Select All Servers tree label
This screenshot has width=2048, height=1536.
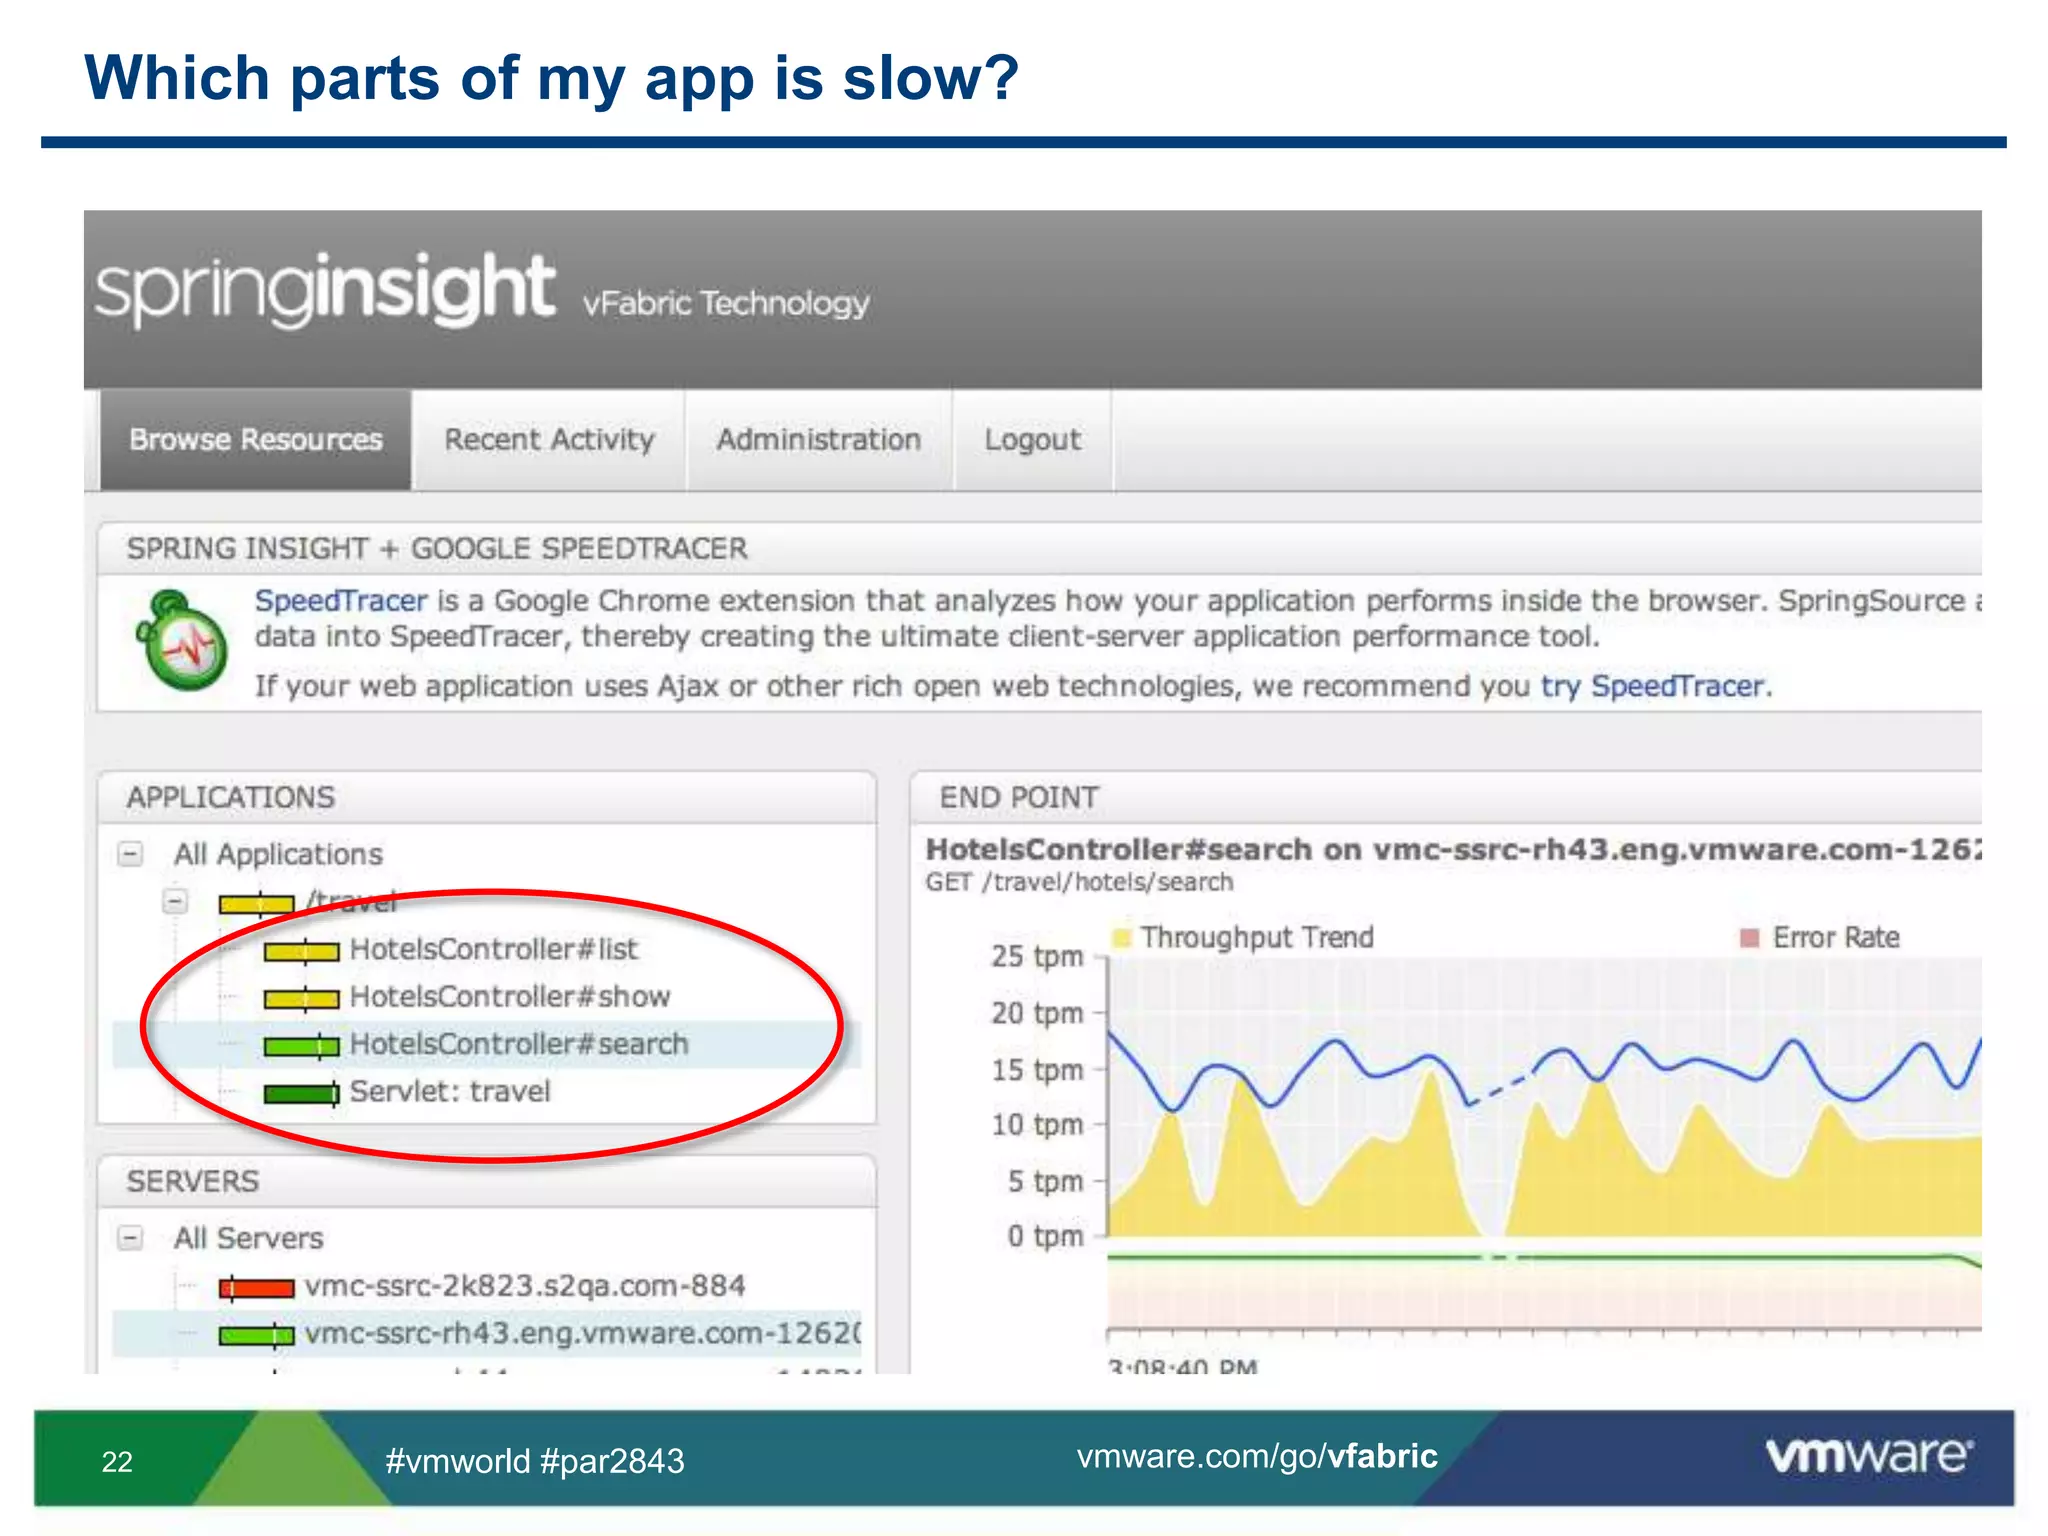(248, 1238)
